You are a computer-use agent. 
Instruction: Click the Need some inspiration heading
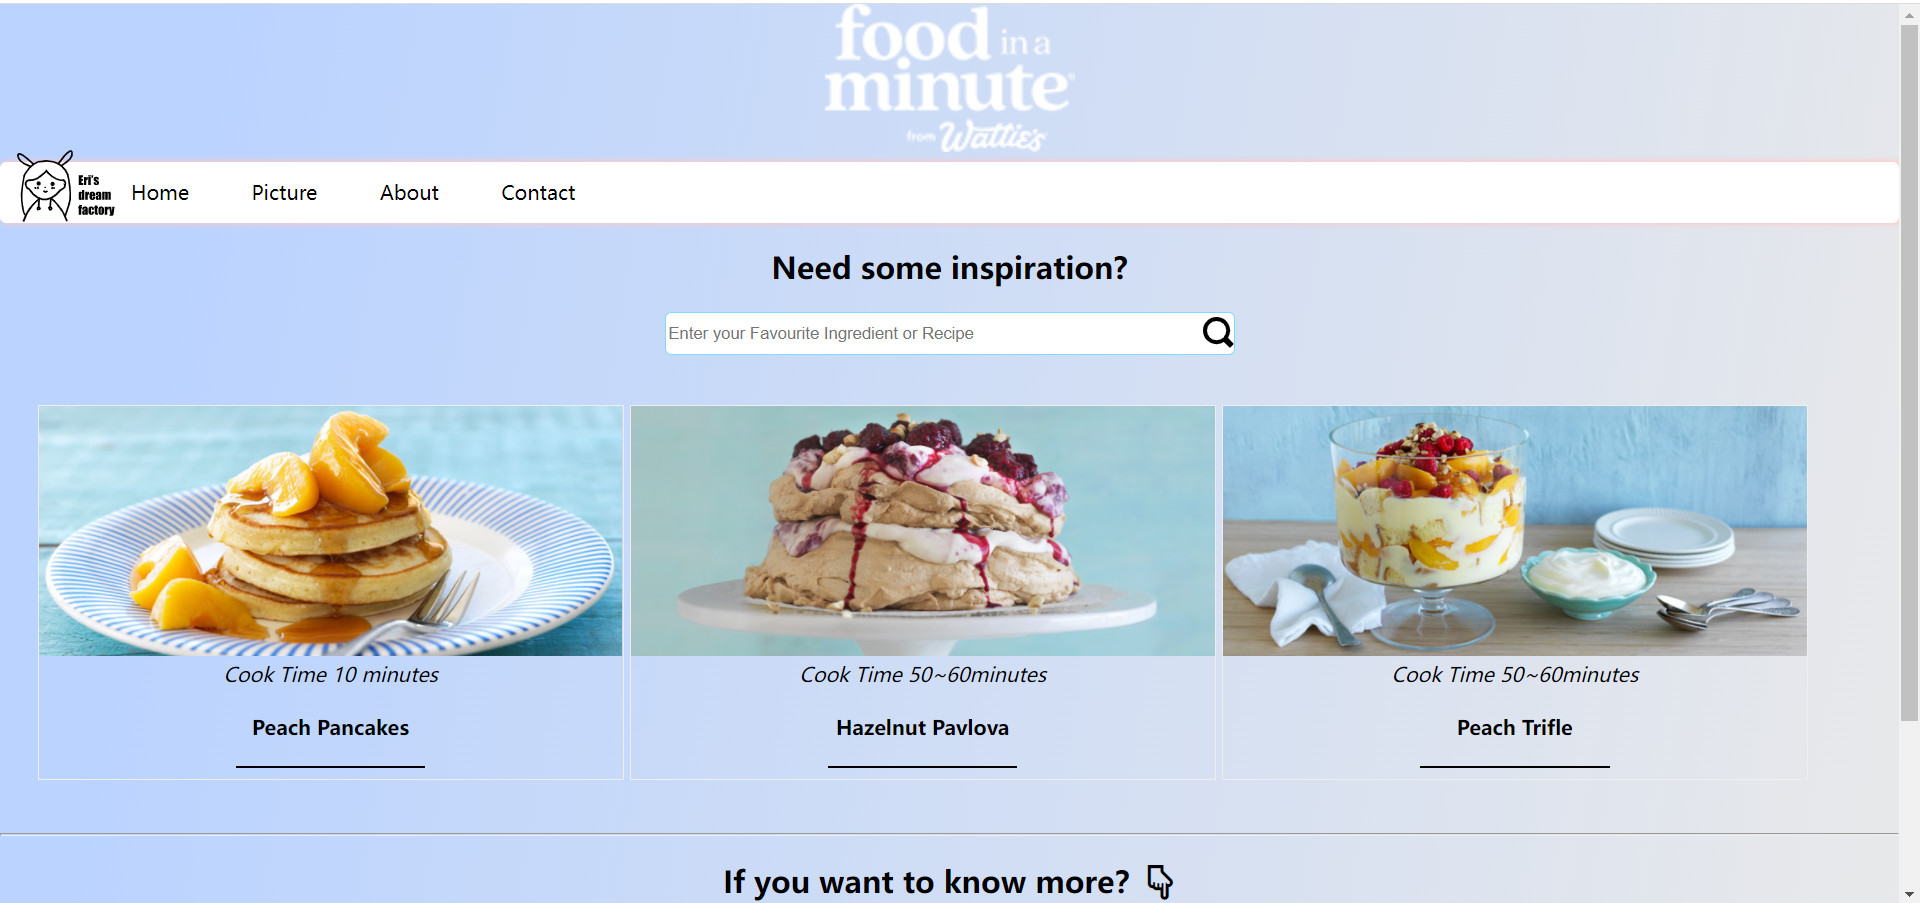point(949,267)
